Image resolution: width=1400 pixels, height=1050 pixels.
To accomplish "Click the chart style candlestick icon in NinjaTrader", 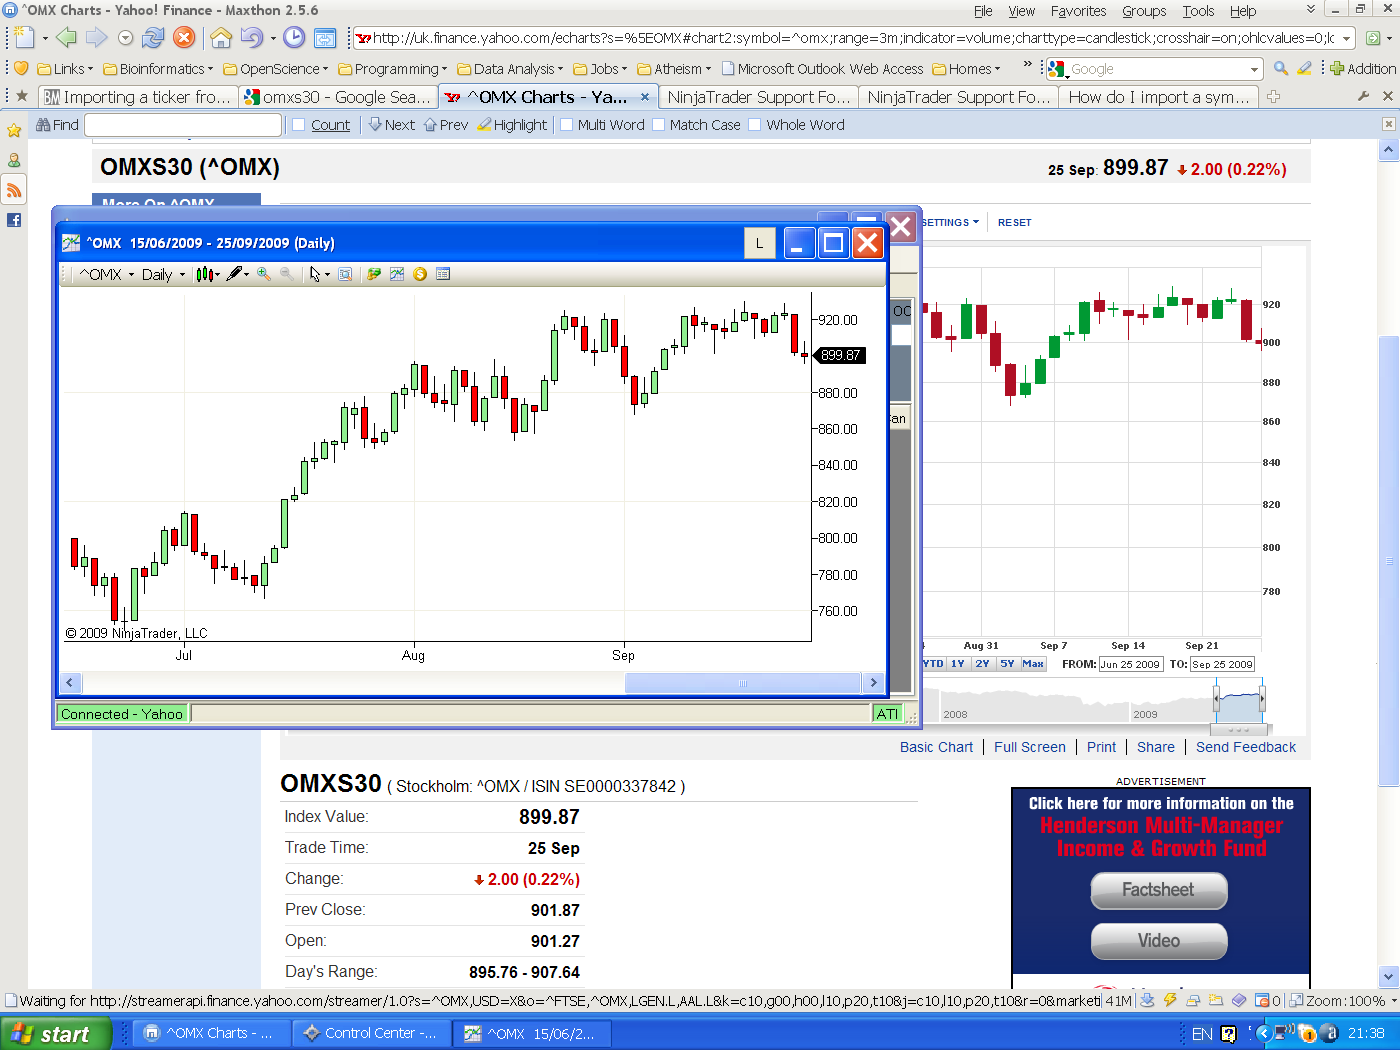I will [x=205, y=274].
